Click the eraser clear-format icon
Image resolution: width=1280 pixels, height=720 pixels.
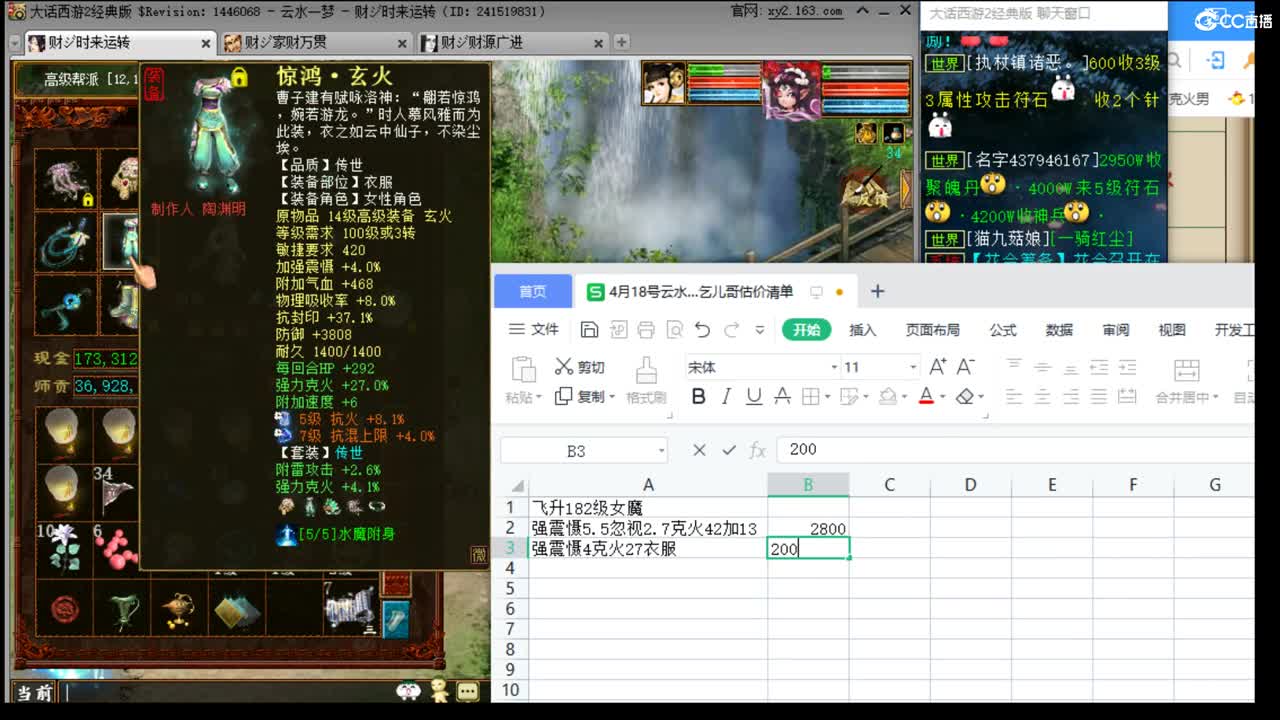pos(964,397)
